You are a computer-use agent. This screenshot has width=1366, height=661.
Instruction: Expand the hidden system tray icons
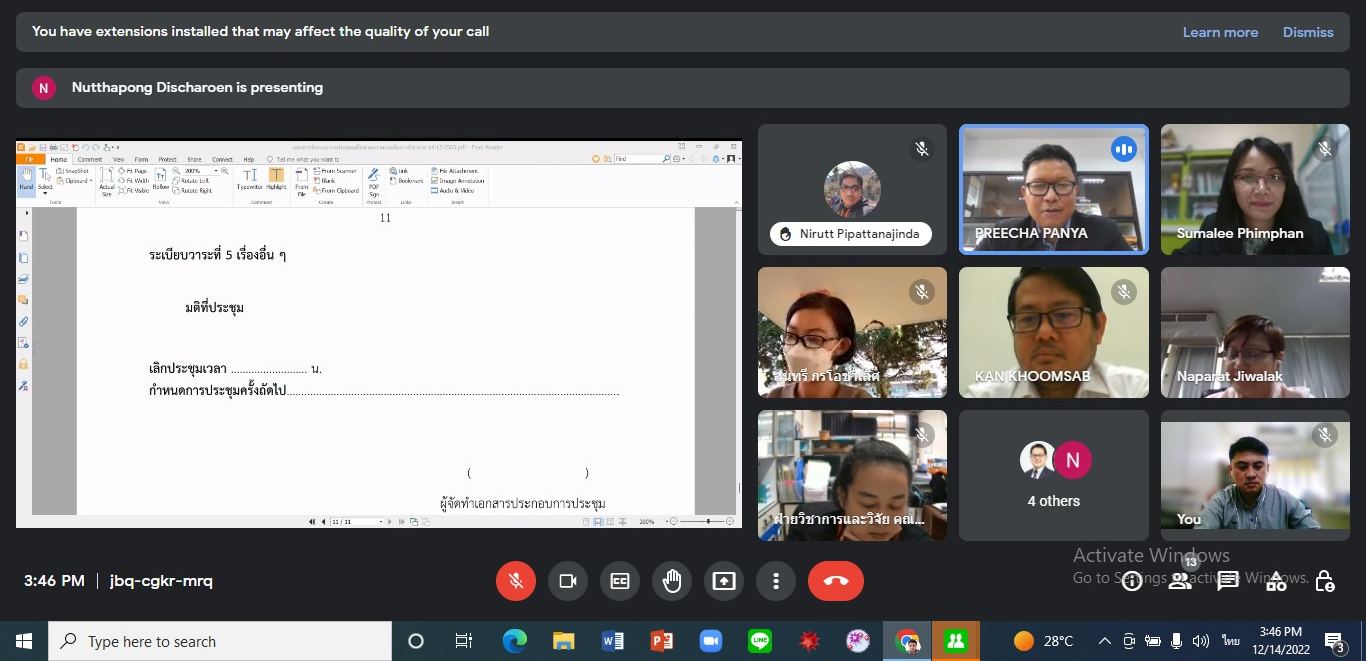[x=1104, y=641]
